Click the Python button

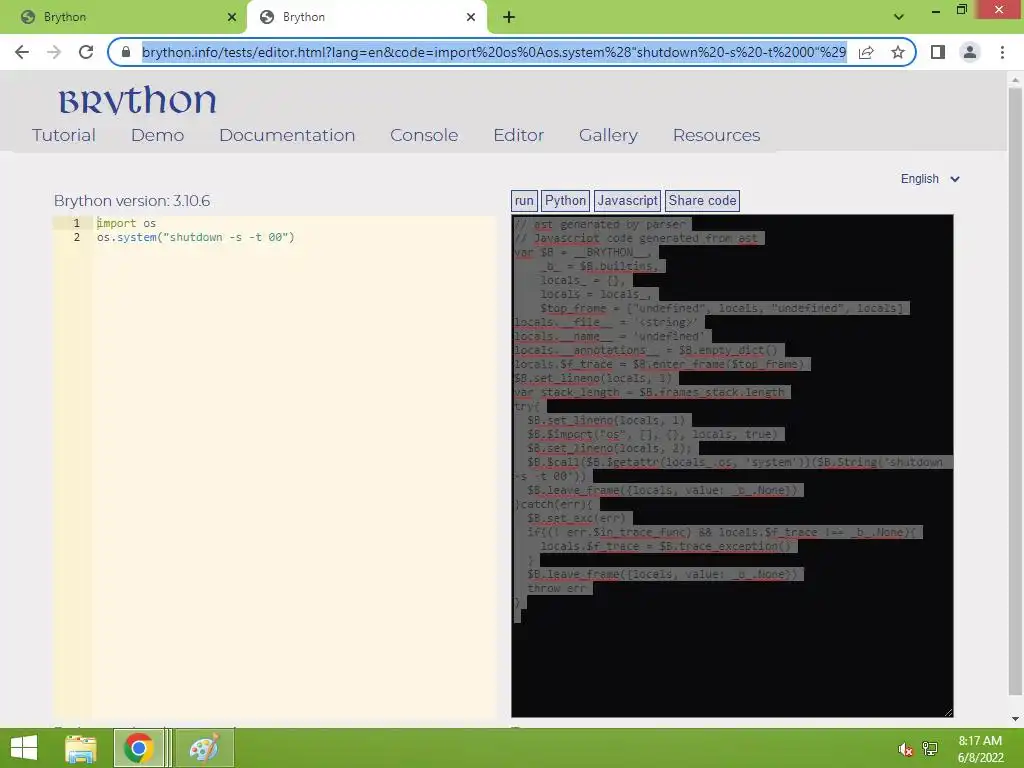pyautogui.click(x=566, y=200)
